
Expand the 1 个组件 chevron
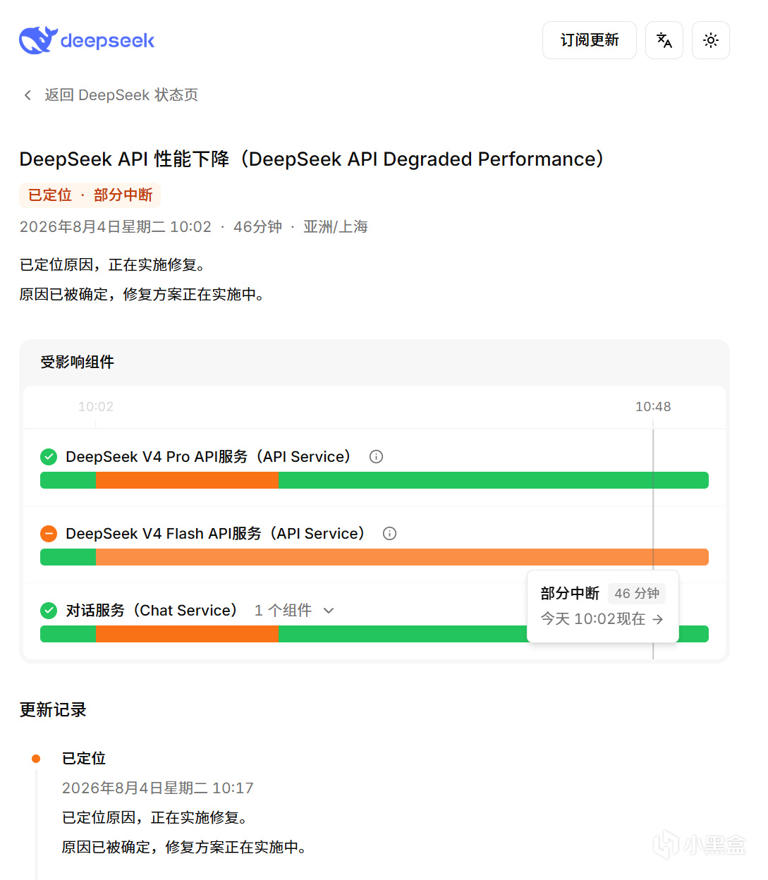coord(329,611)
